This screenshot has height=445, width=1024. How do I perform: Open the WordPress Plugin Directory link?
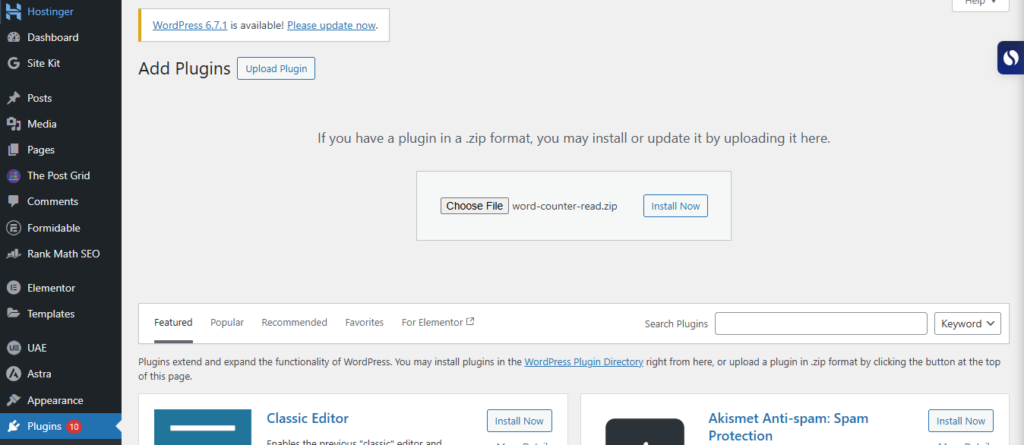click(584, 361)
